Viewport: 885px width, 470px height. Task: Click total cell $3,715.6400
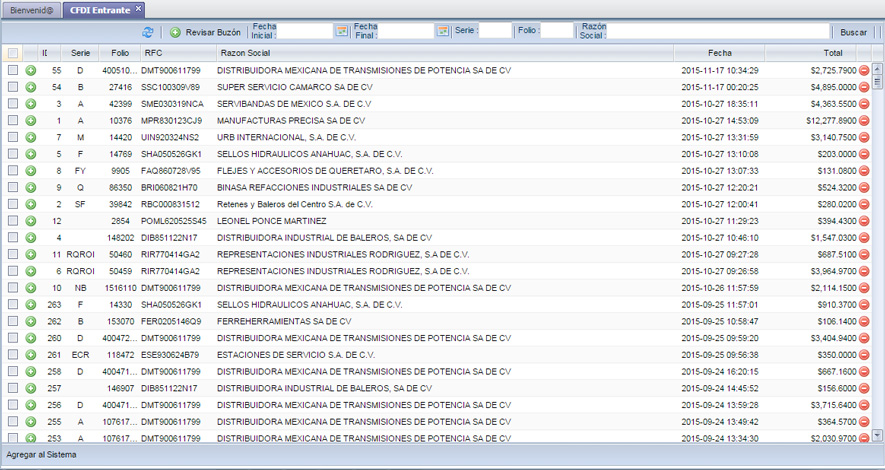pos(834,405)
